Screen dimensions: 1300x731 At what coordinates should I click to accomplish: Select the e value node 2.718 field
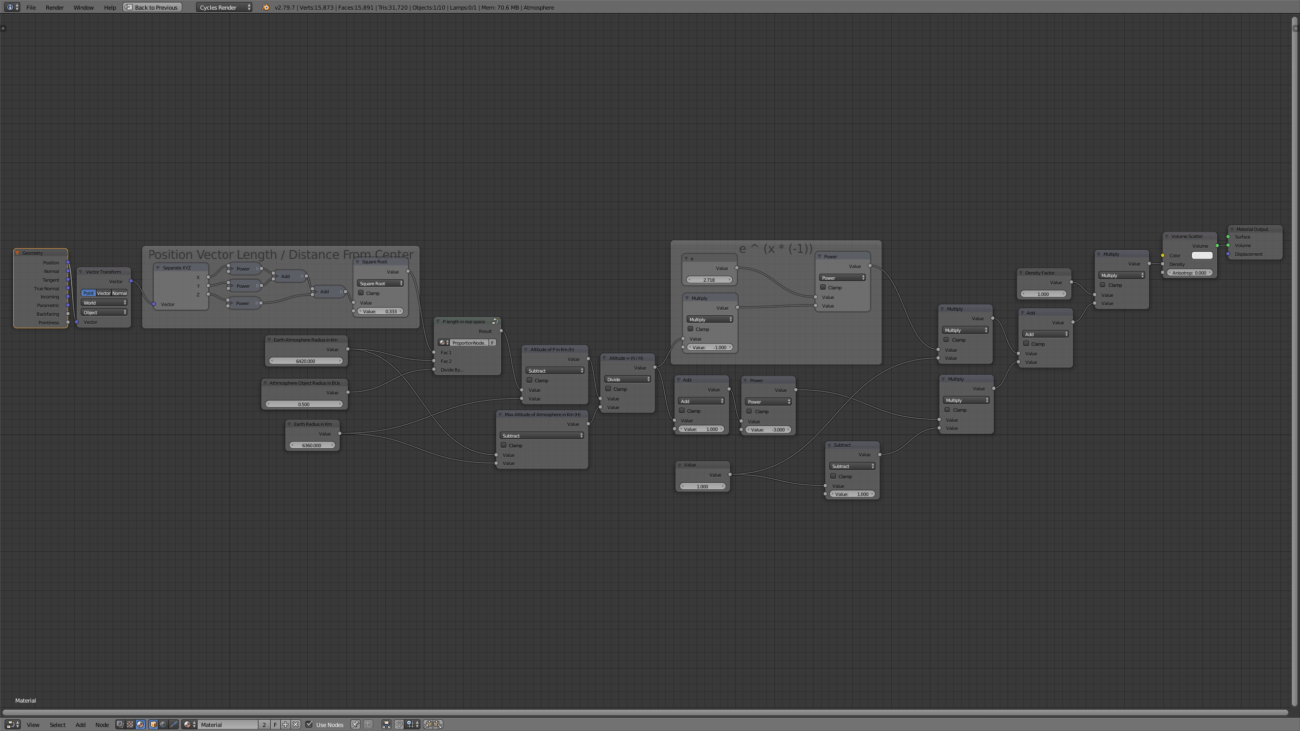coord(709,280)
